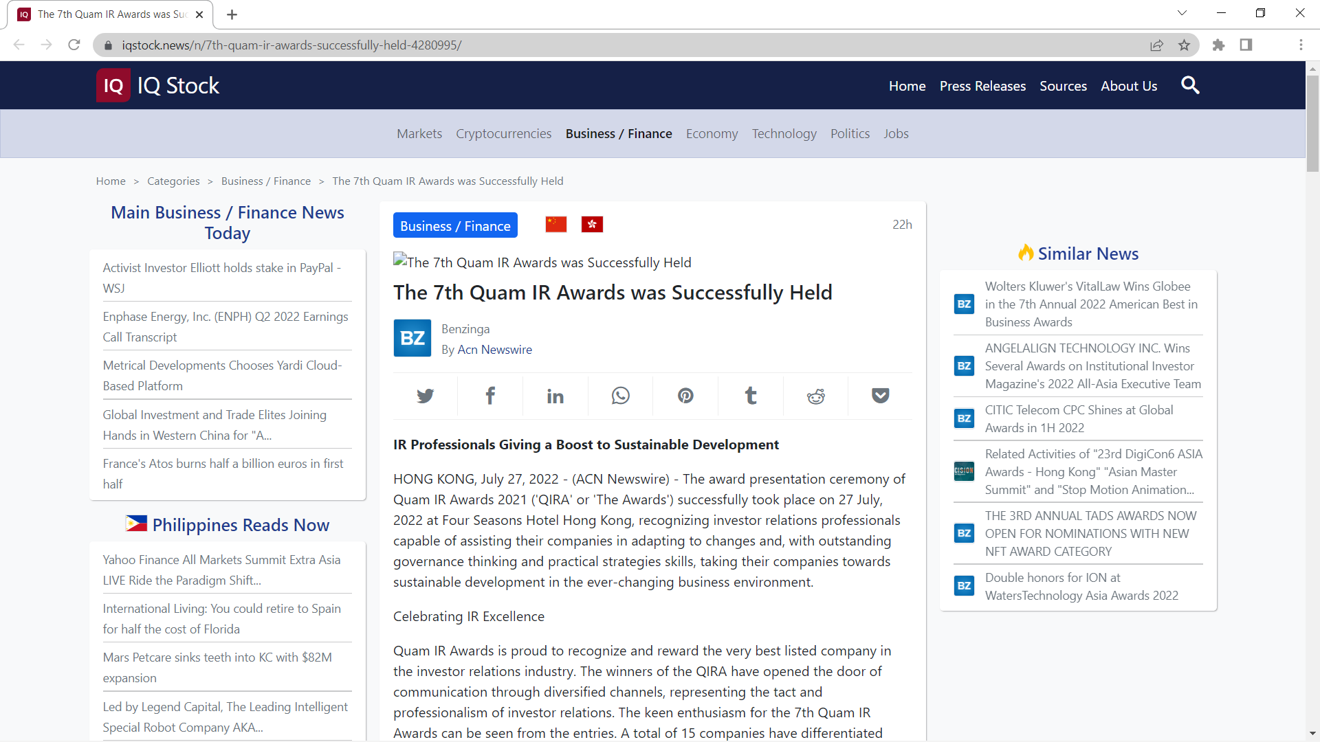The width and height of the screenshot is (1320, 742).
Task: Open Led by Legend Capital article
Action: coord(227,716)
